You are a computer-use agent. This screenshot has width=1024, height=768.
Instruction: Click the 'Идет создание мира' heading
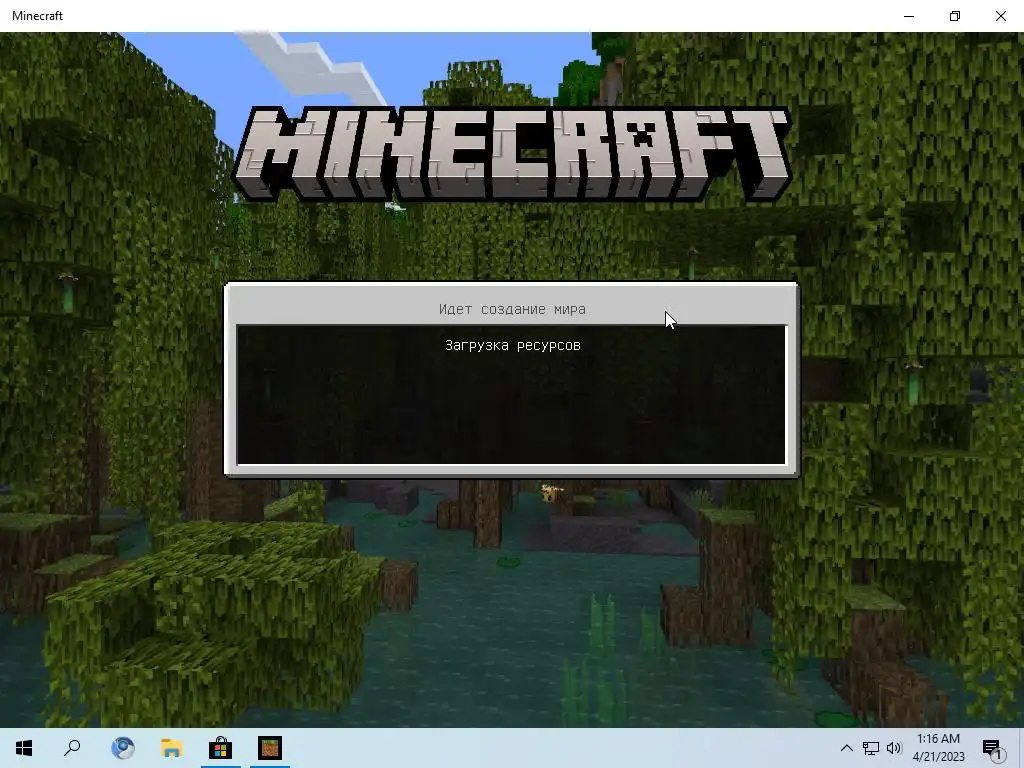[x=512, y=309]
